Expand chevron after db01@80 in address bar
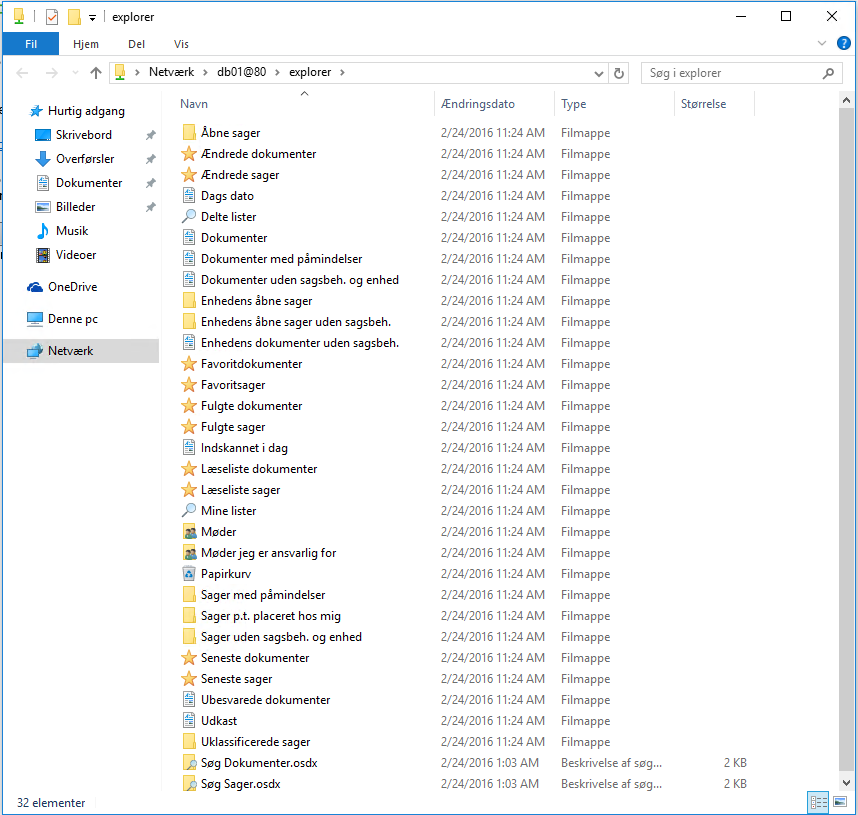 point(277,72)
